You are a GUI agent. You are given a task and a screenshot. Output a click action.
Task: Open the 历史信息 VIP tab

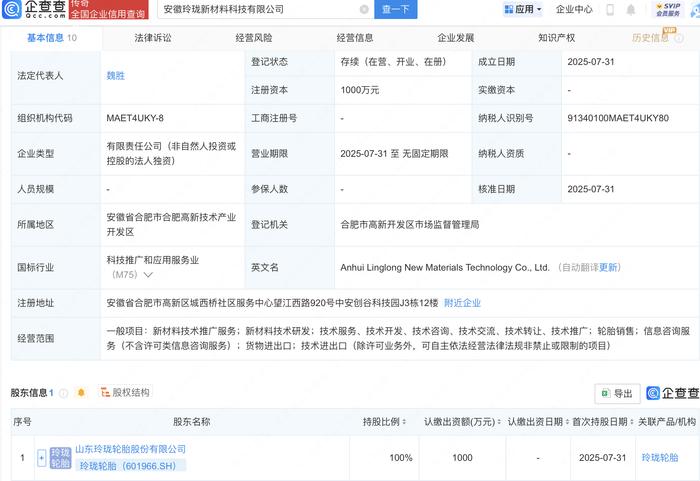pyautogui.click(x=650, y=38)
